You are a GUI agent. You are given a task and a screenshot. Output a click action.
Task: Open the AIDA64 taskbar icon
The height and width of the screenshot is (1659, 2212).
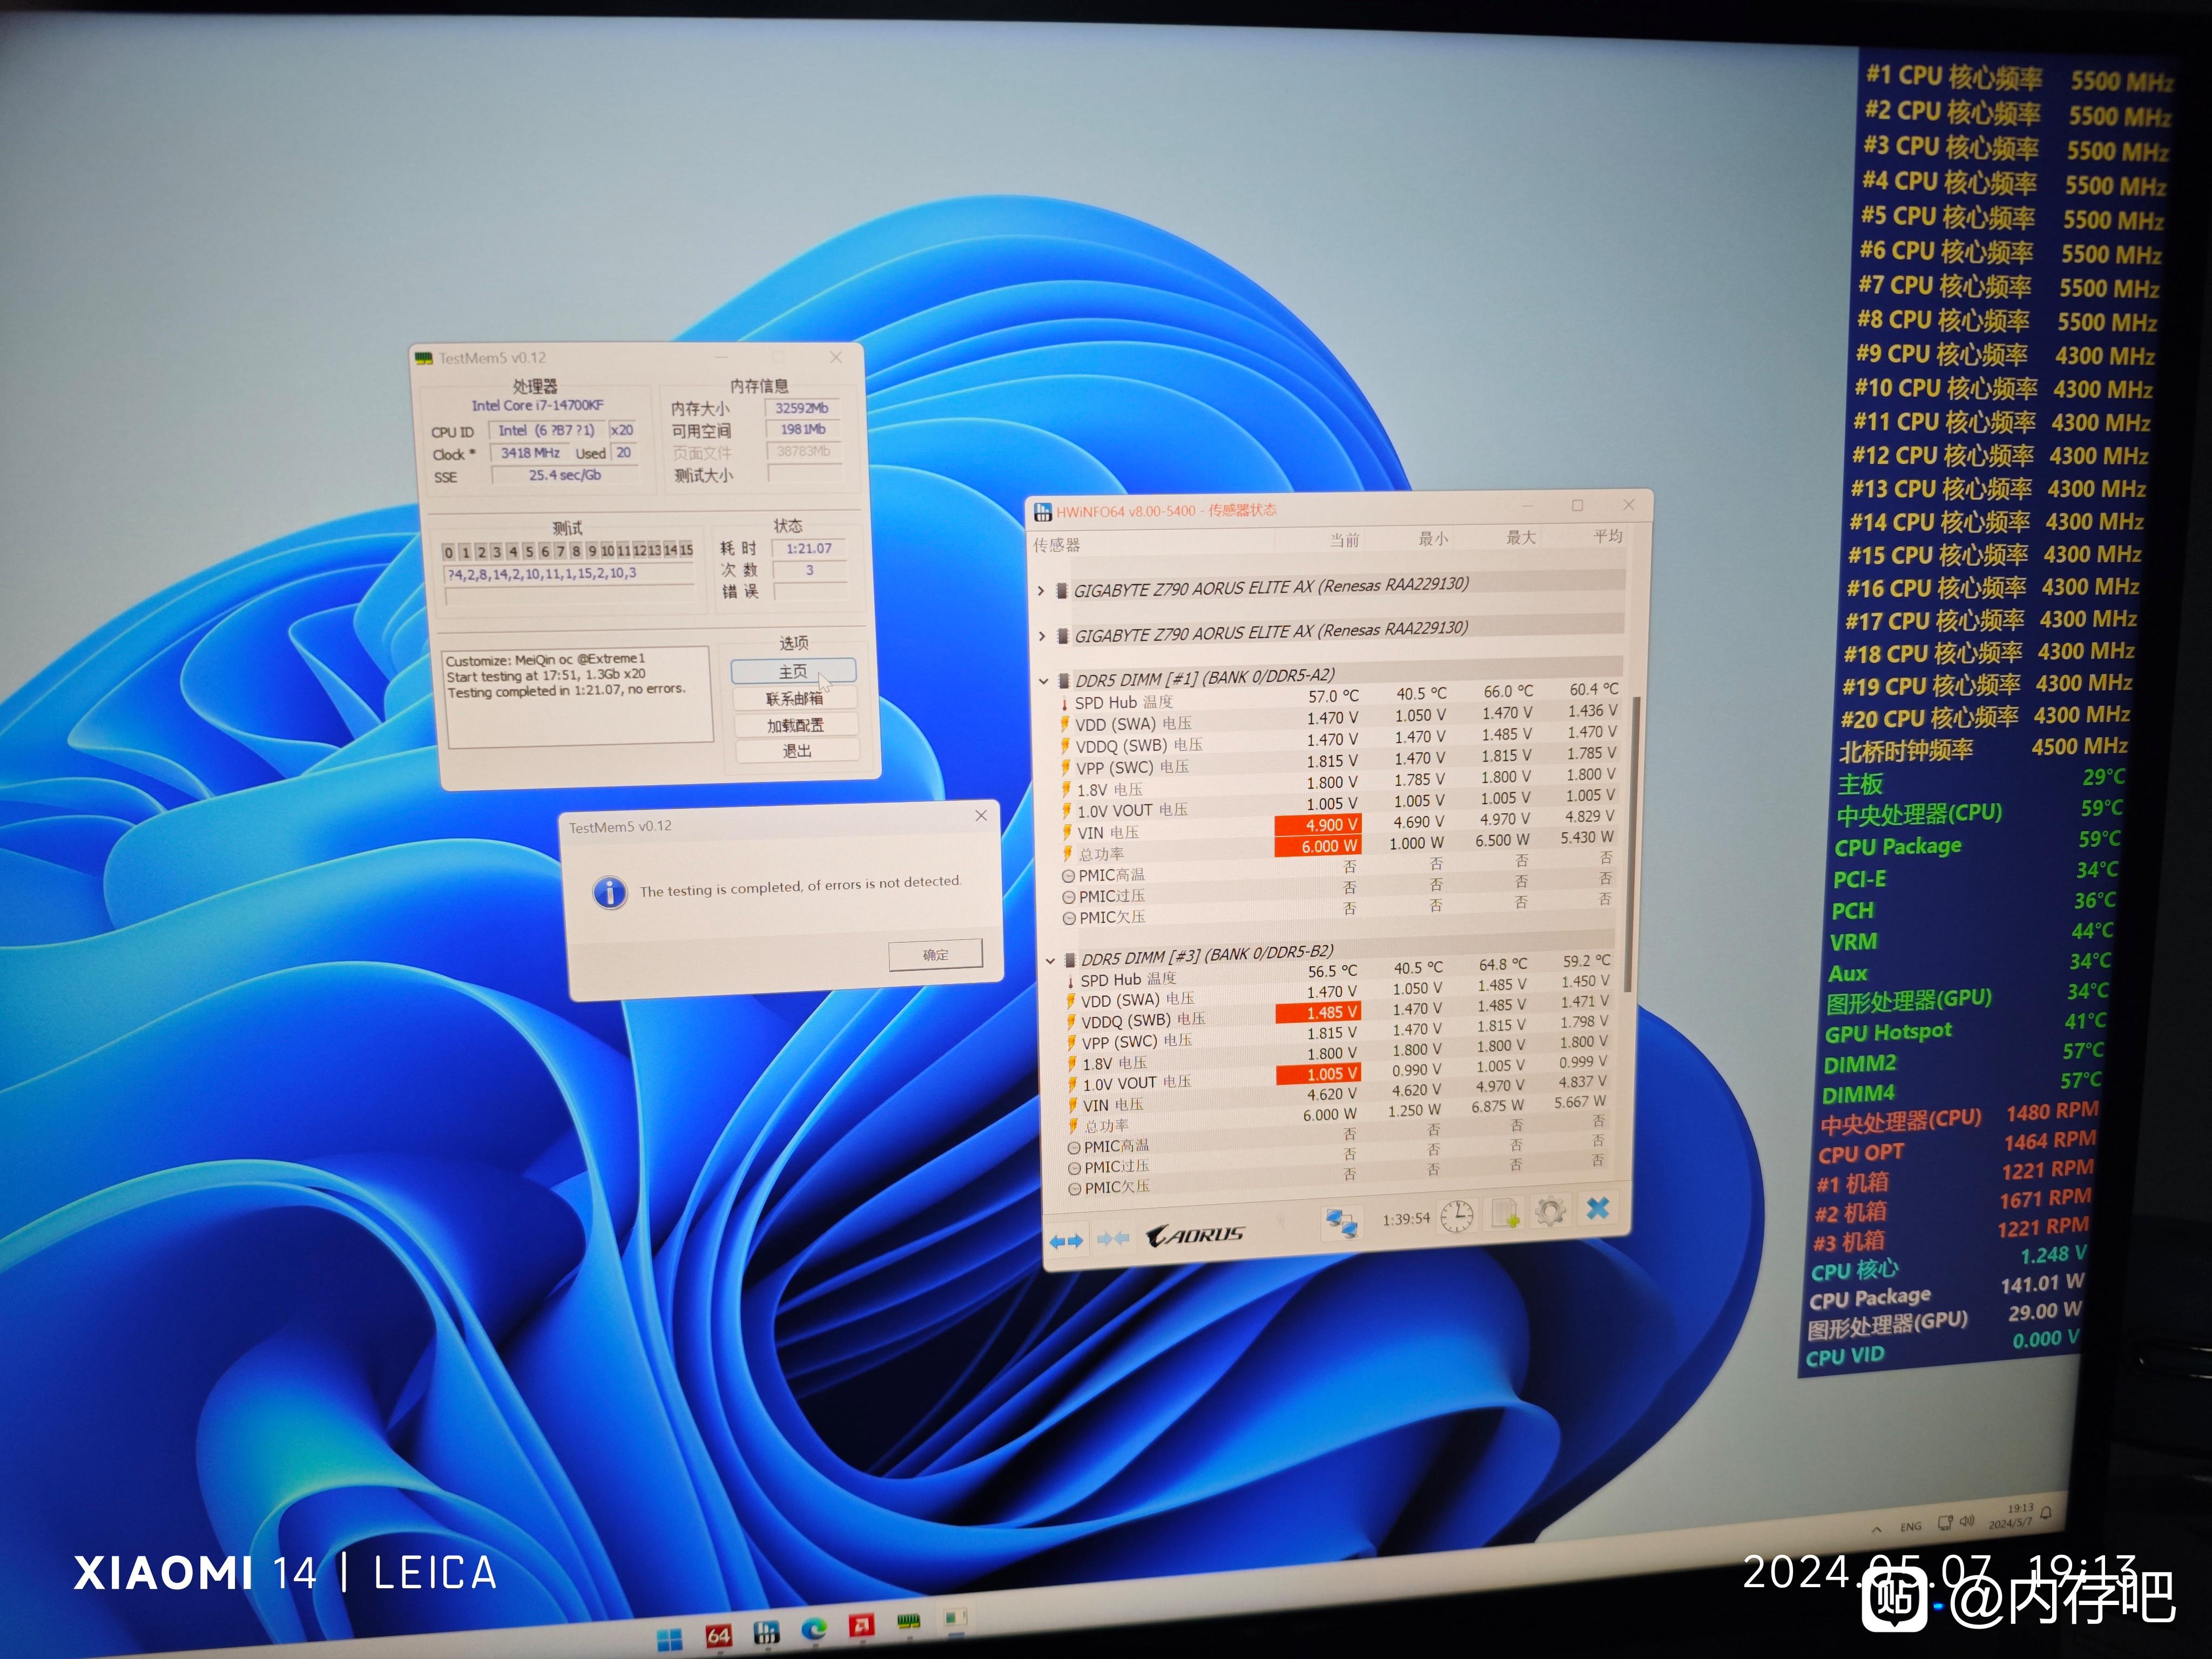pos(718,1636)
